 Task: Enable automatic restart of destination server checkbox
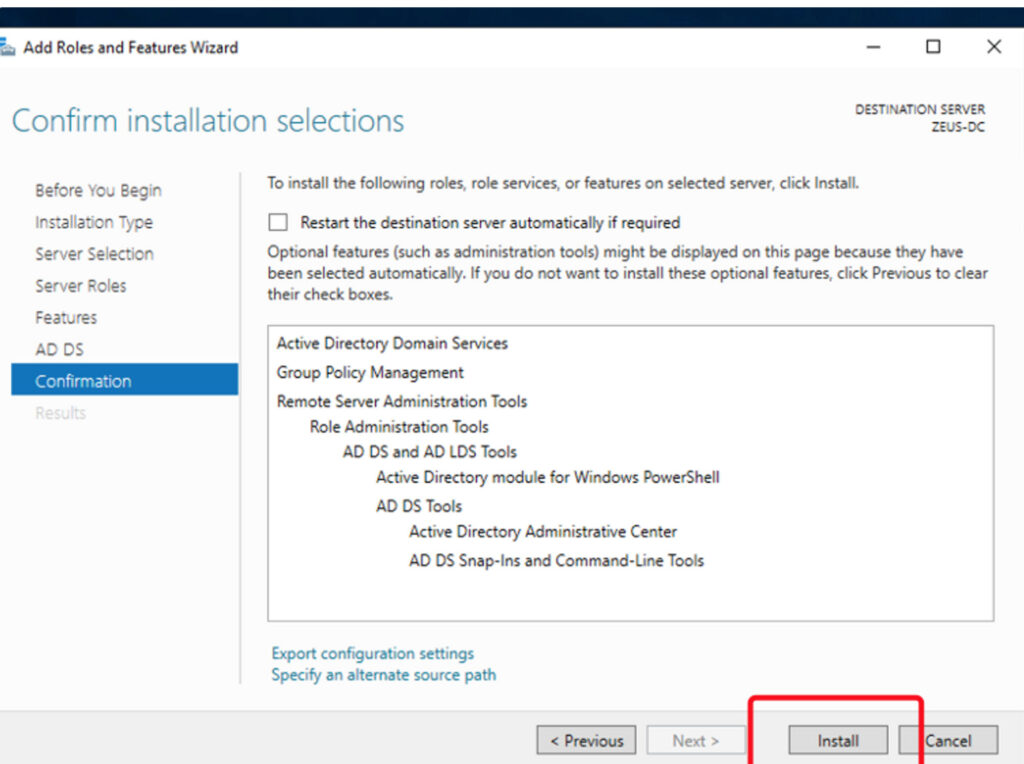(278, 223)
